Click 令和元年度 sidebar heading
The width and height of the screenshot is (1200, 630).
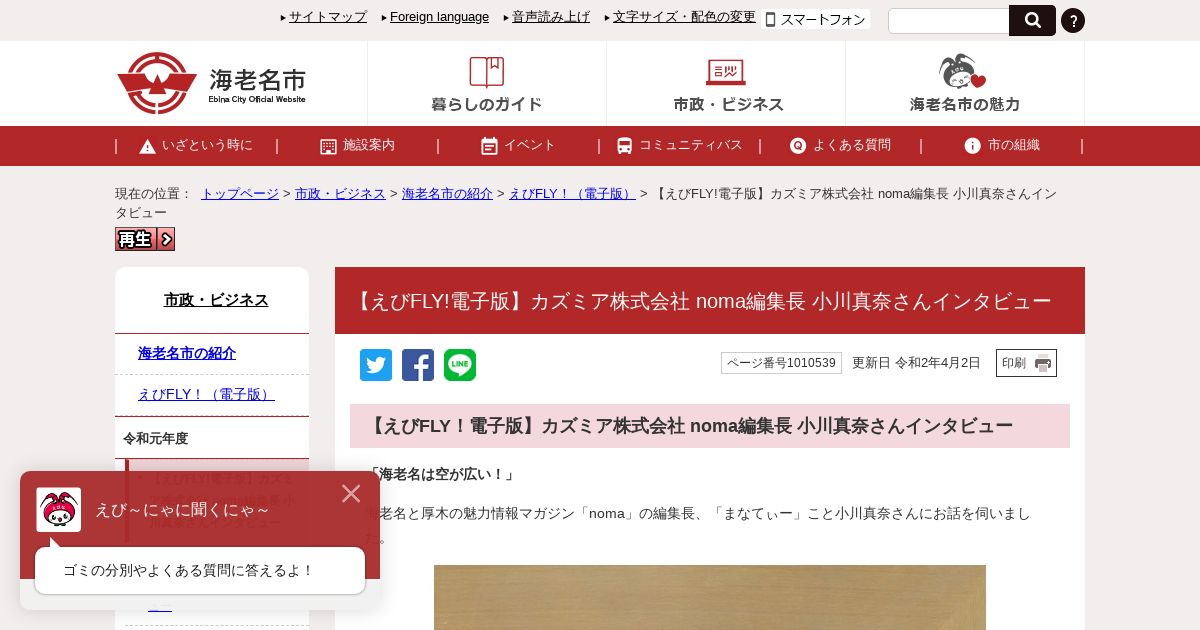156,438
